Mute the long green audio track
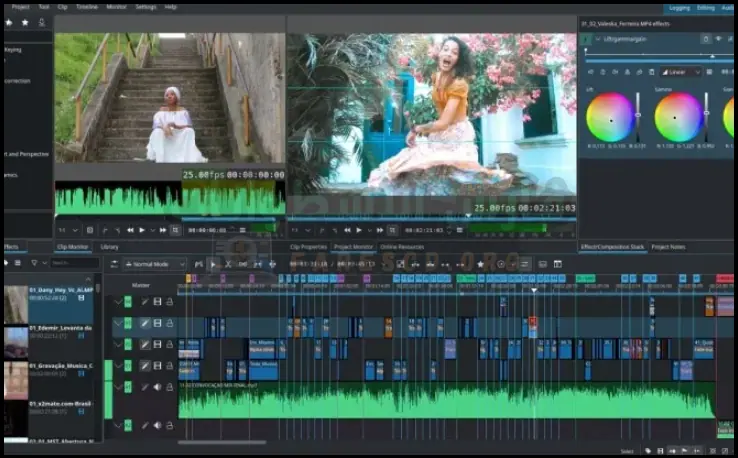This screenshot has height=458, width=738. point(157,387)
